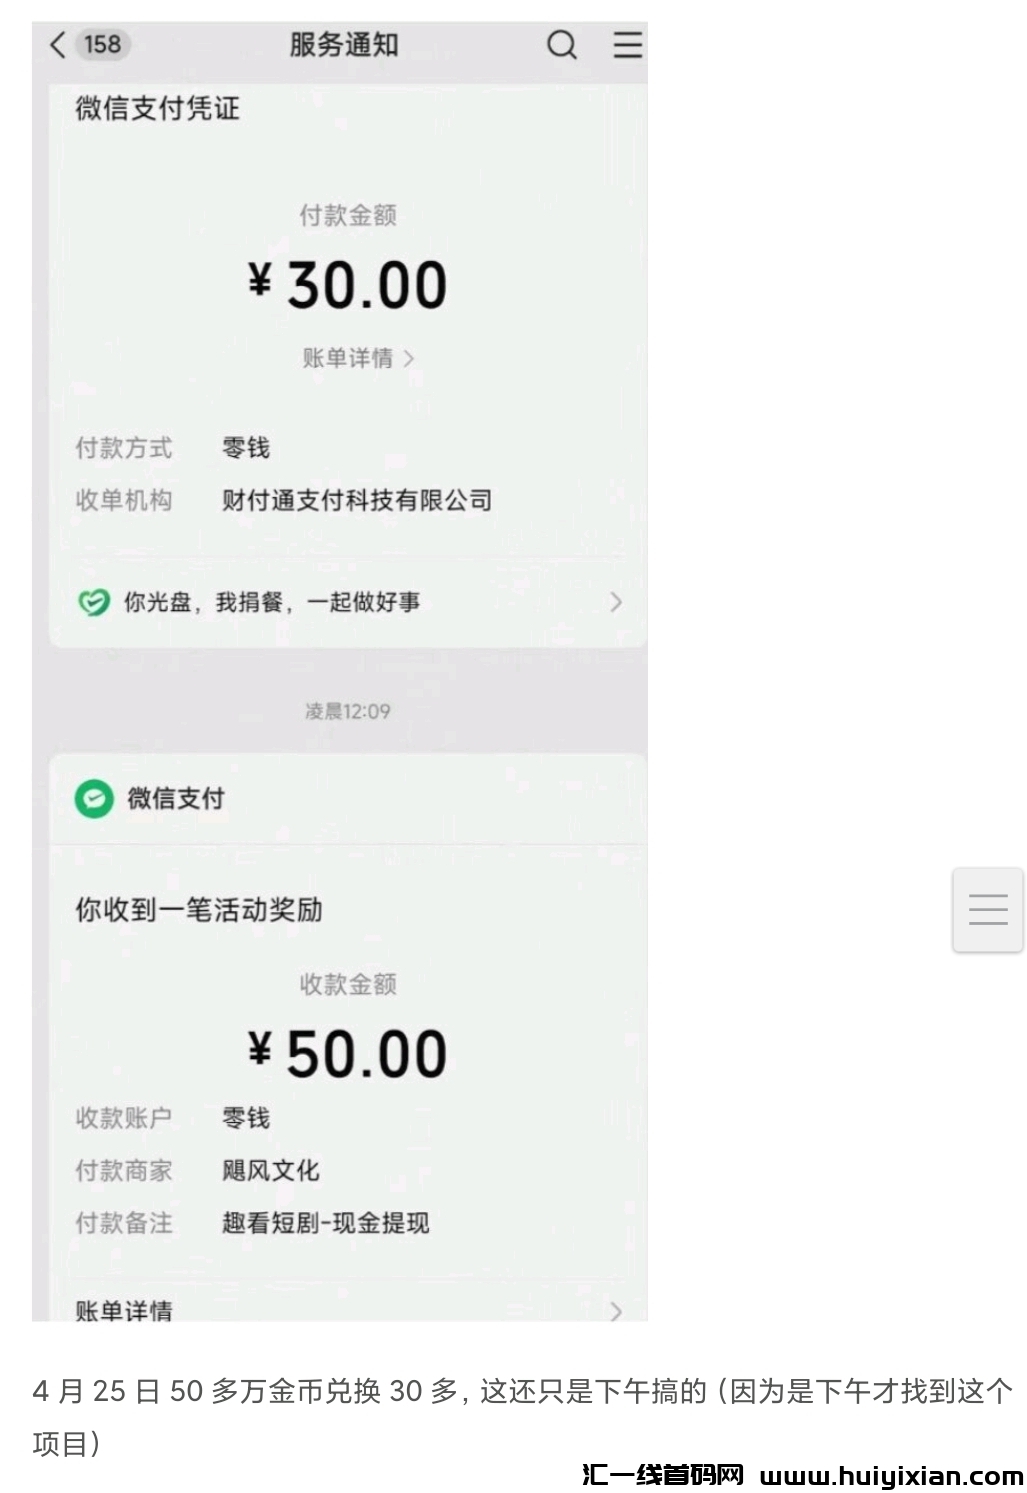Click the 趣看短剧-现金提现 remark text
Image resolution: width=1027 pixels, height=1493 pixels.
point(325,1223)
